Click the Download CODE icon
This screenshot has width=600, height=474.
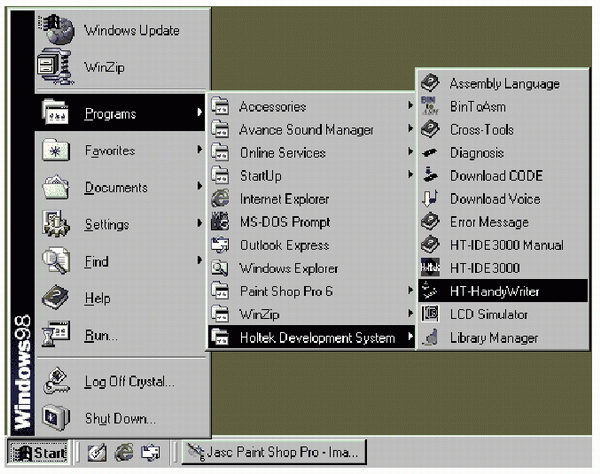tap(430, 175)
